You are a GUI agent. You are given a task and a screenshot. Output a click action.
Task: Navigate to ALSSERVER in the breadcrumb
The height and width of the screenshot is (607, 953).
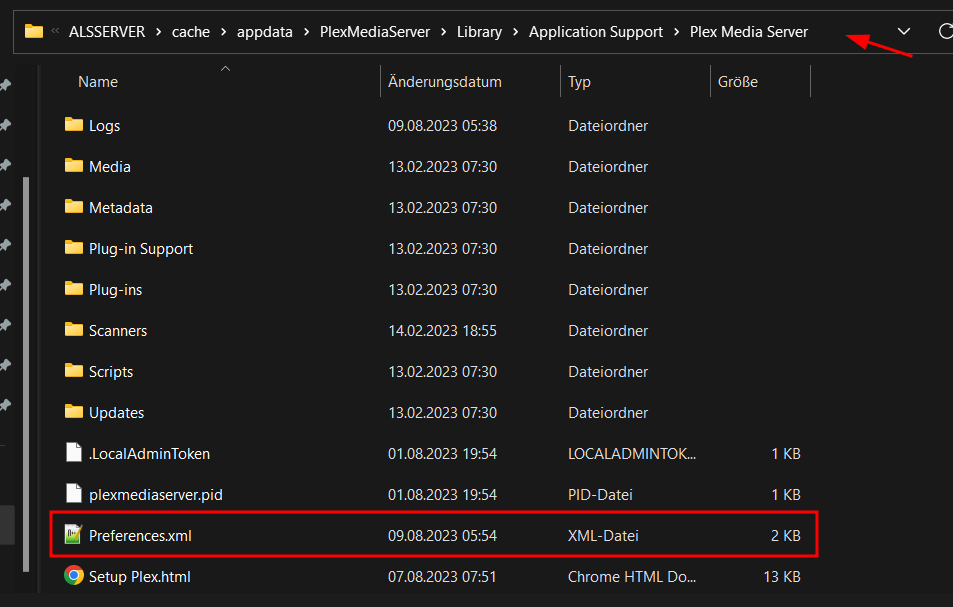click(107, 32)
